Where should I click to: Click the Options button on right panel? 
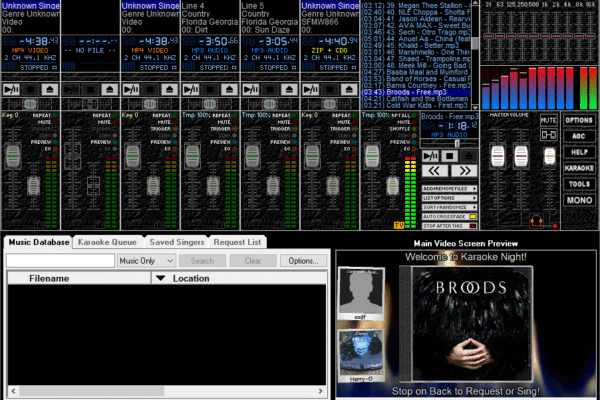tap(578, 120)
